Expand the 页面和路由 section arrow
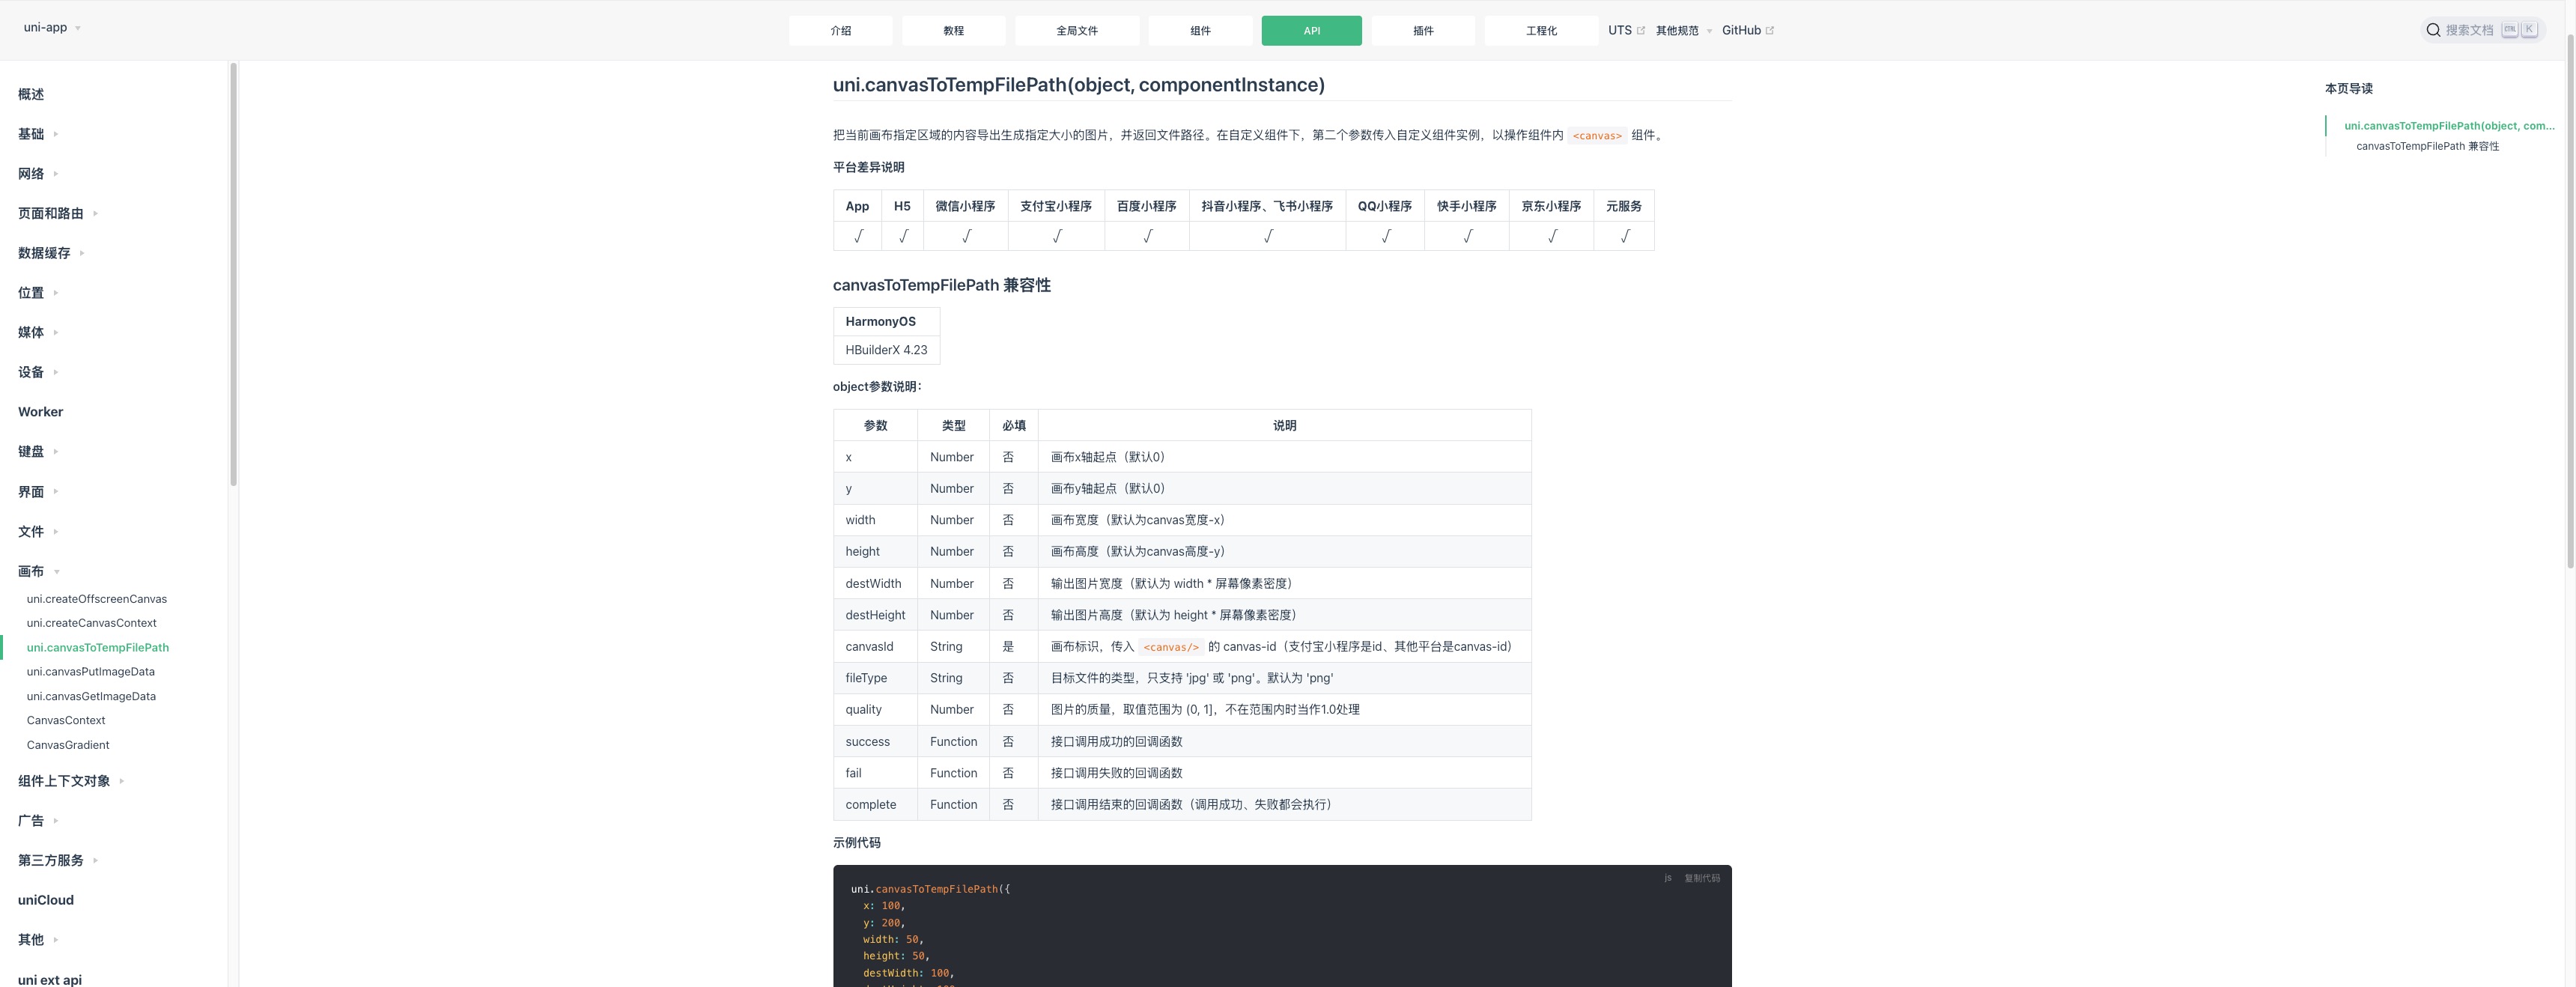This screenshot has height=987, width=2576. pyautogui.click(x=95, y=213)
